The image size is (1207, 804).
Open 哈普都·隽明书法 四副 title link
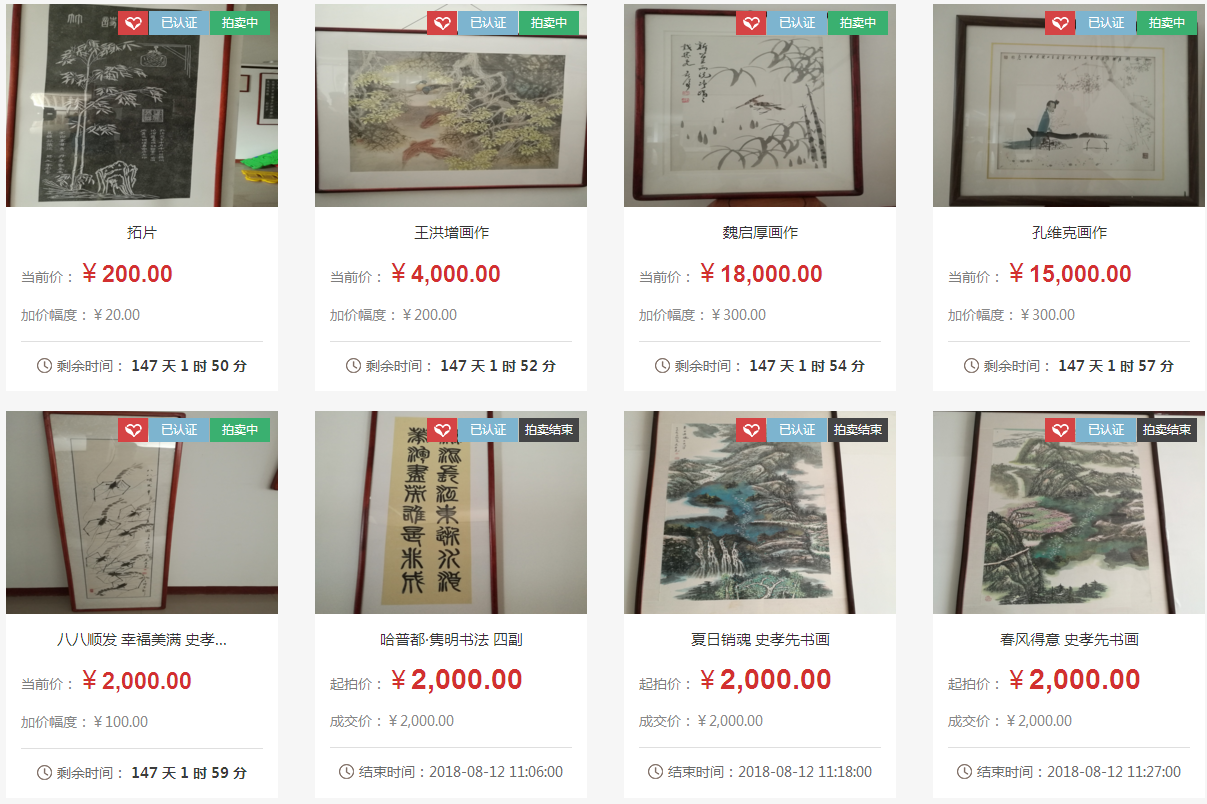click(451, 639)
